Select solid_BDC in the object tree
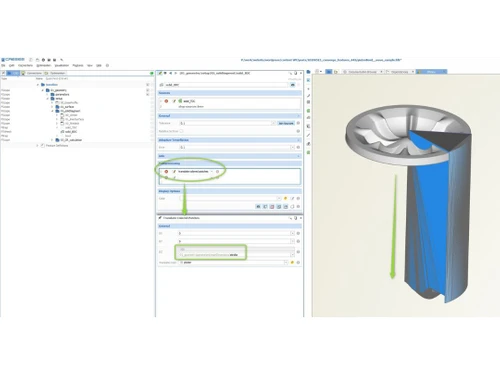 pyautogui.click(x=70, y=132)
